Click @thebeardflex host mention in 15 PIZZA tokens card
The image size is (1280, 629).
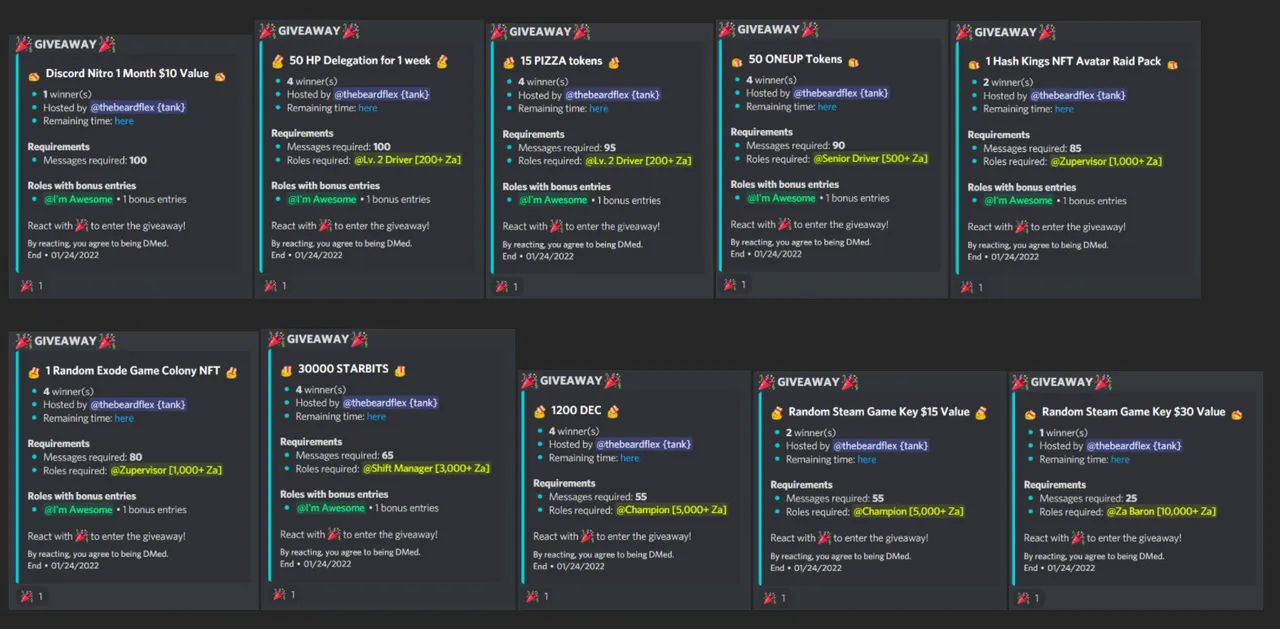[613, 95]
